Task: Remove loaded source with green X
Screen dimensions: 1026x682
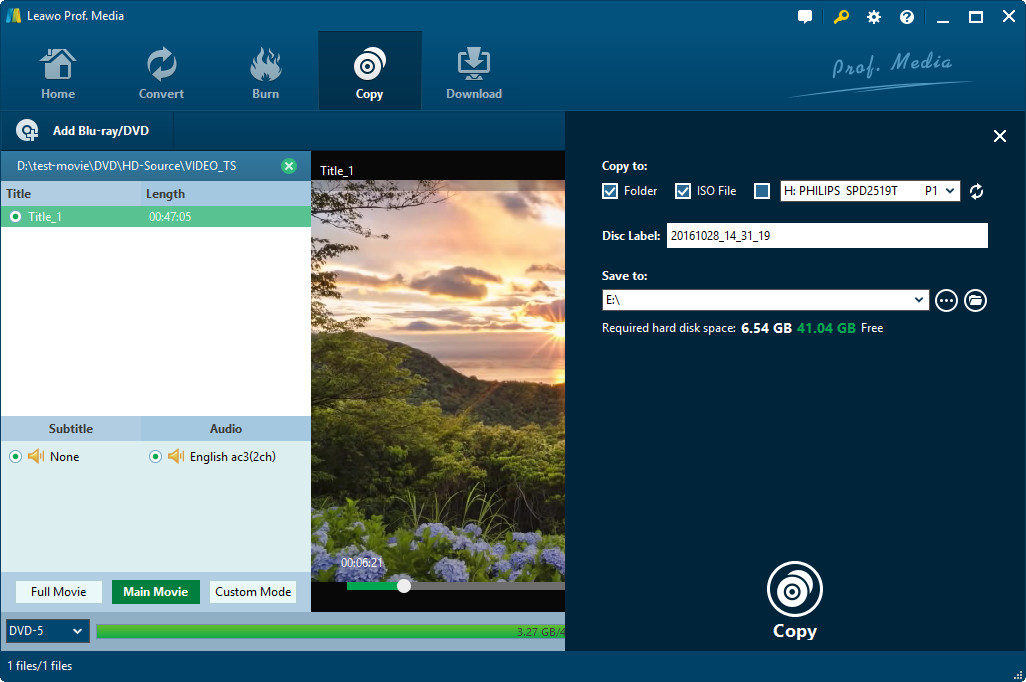Action: (x=289, y=166)
